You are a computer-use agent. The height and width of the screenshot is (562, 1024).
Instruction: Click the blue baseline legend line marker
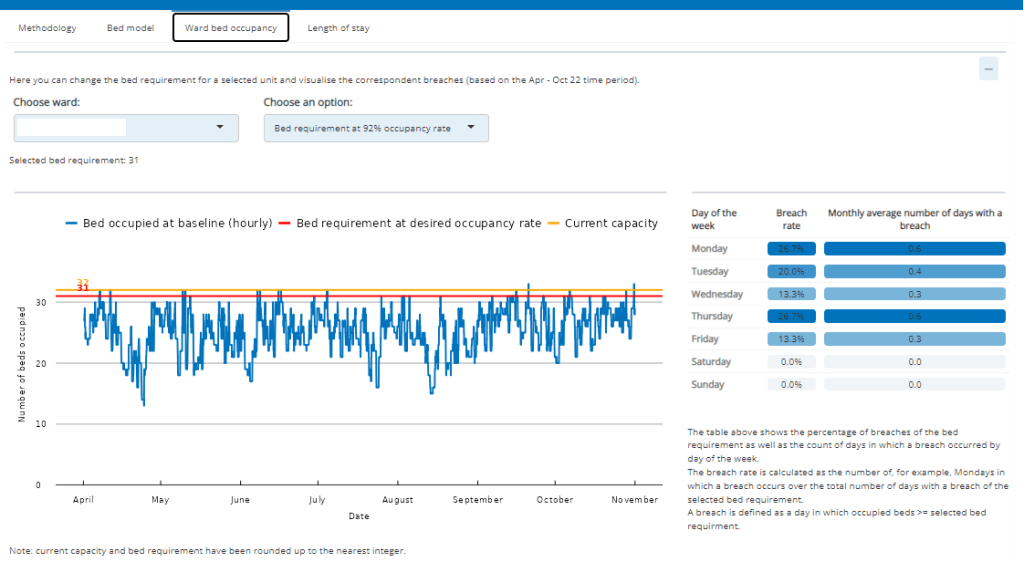[x=72, y=223]
